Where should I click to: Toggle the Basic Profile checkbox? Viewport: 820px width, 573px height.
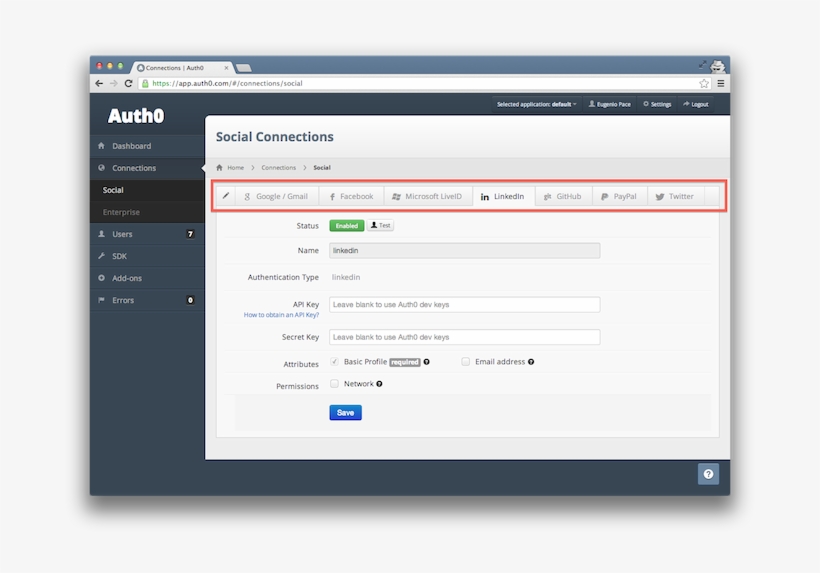[x=334, y=361]
